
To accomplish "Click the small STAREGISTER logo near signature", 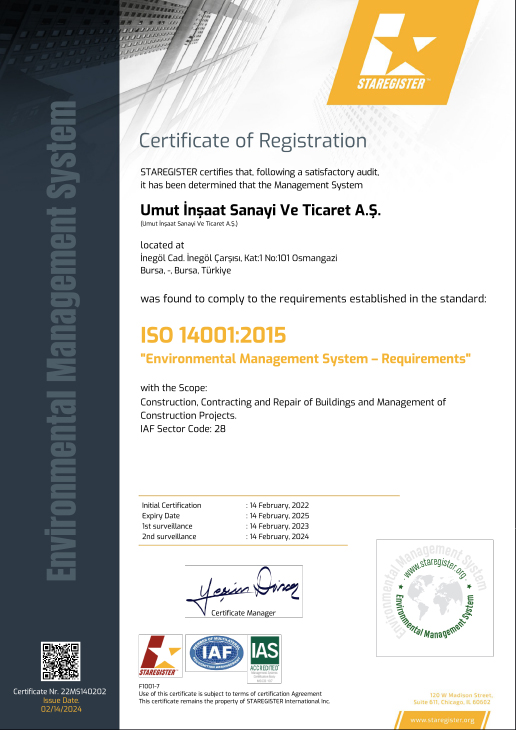I will click(160, 656).
